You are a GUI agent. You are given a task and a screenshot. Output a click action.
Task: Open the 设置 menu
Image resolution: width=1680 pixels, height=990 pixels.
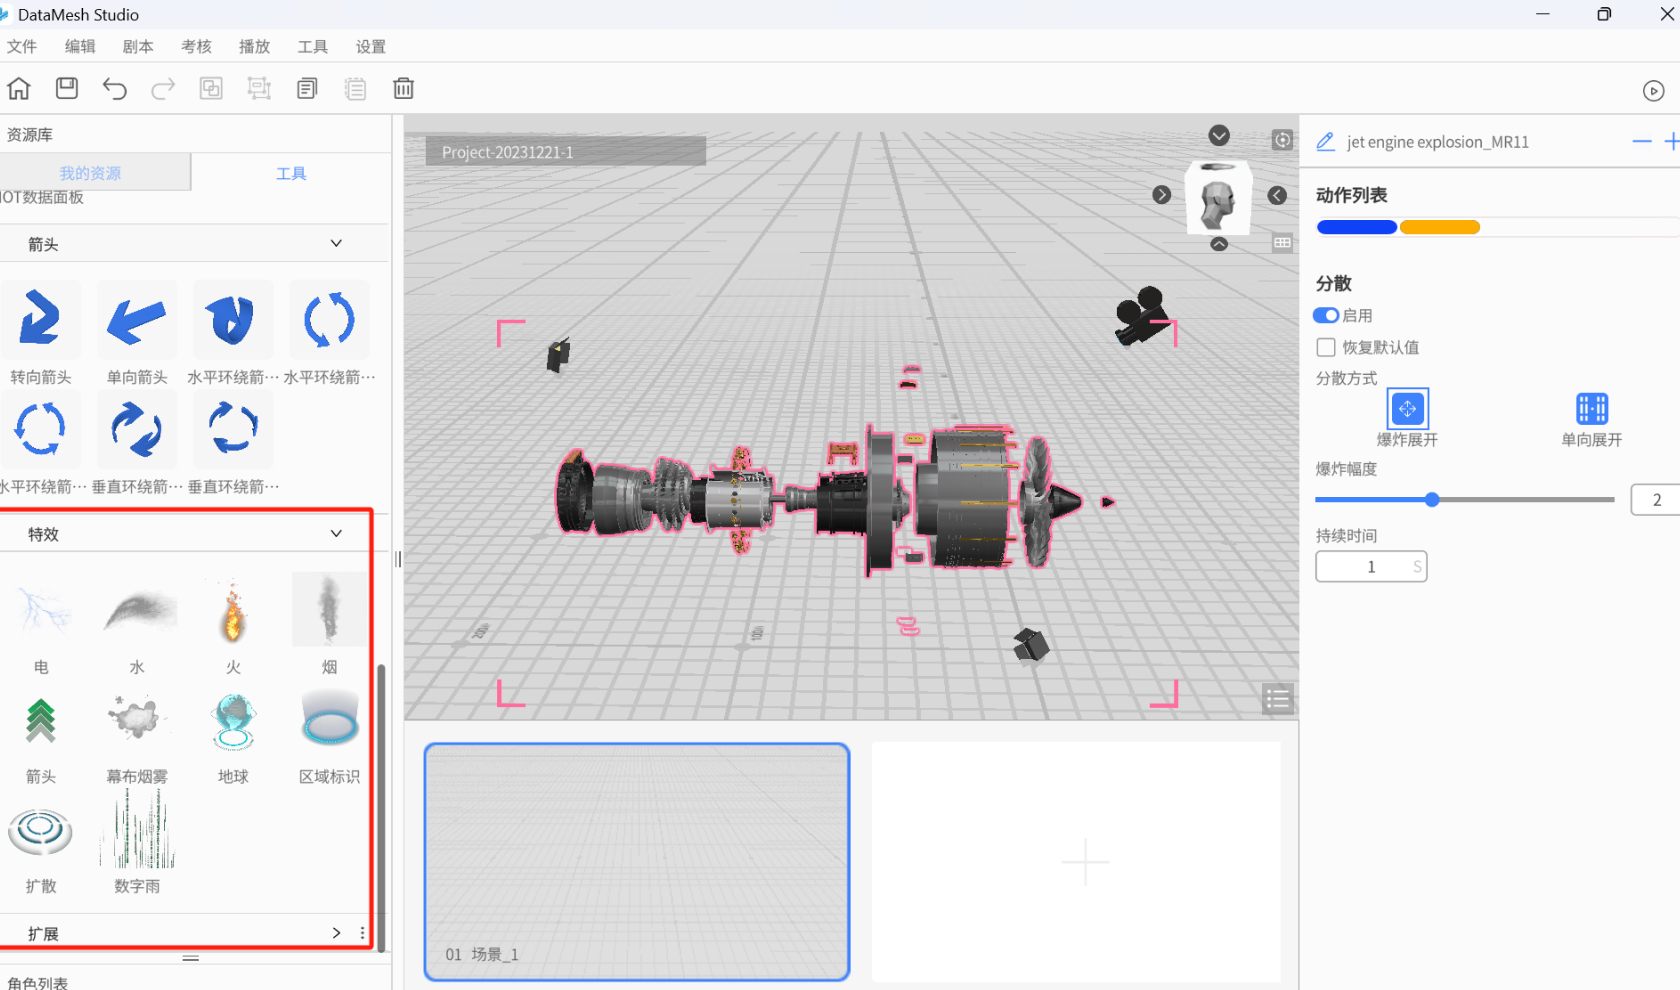coord(370,46)
